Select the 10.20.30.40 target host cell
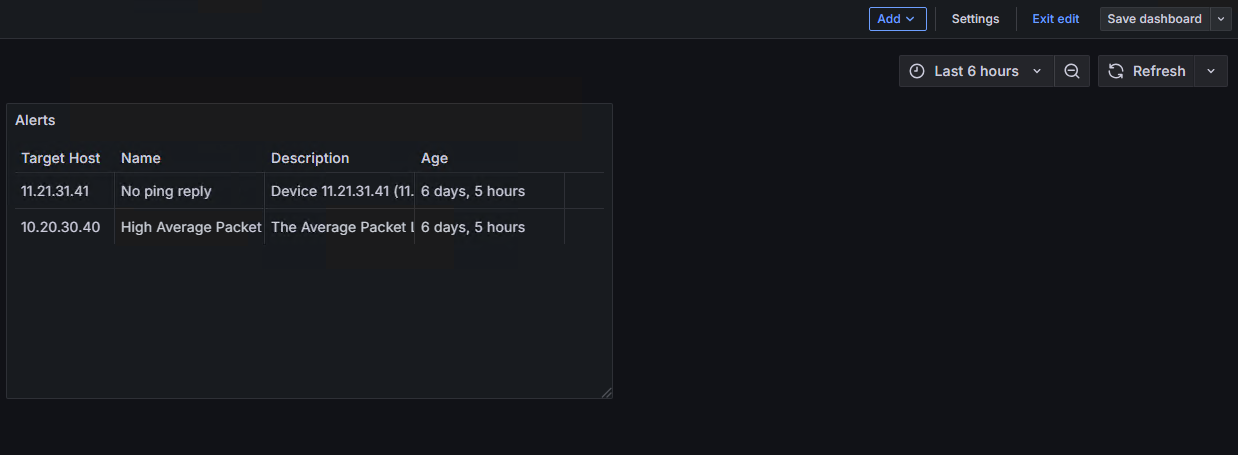The image size is (1238, 455). pyautogui.click(x=60, y=227)
